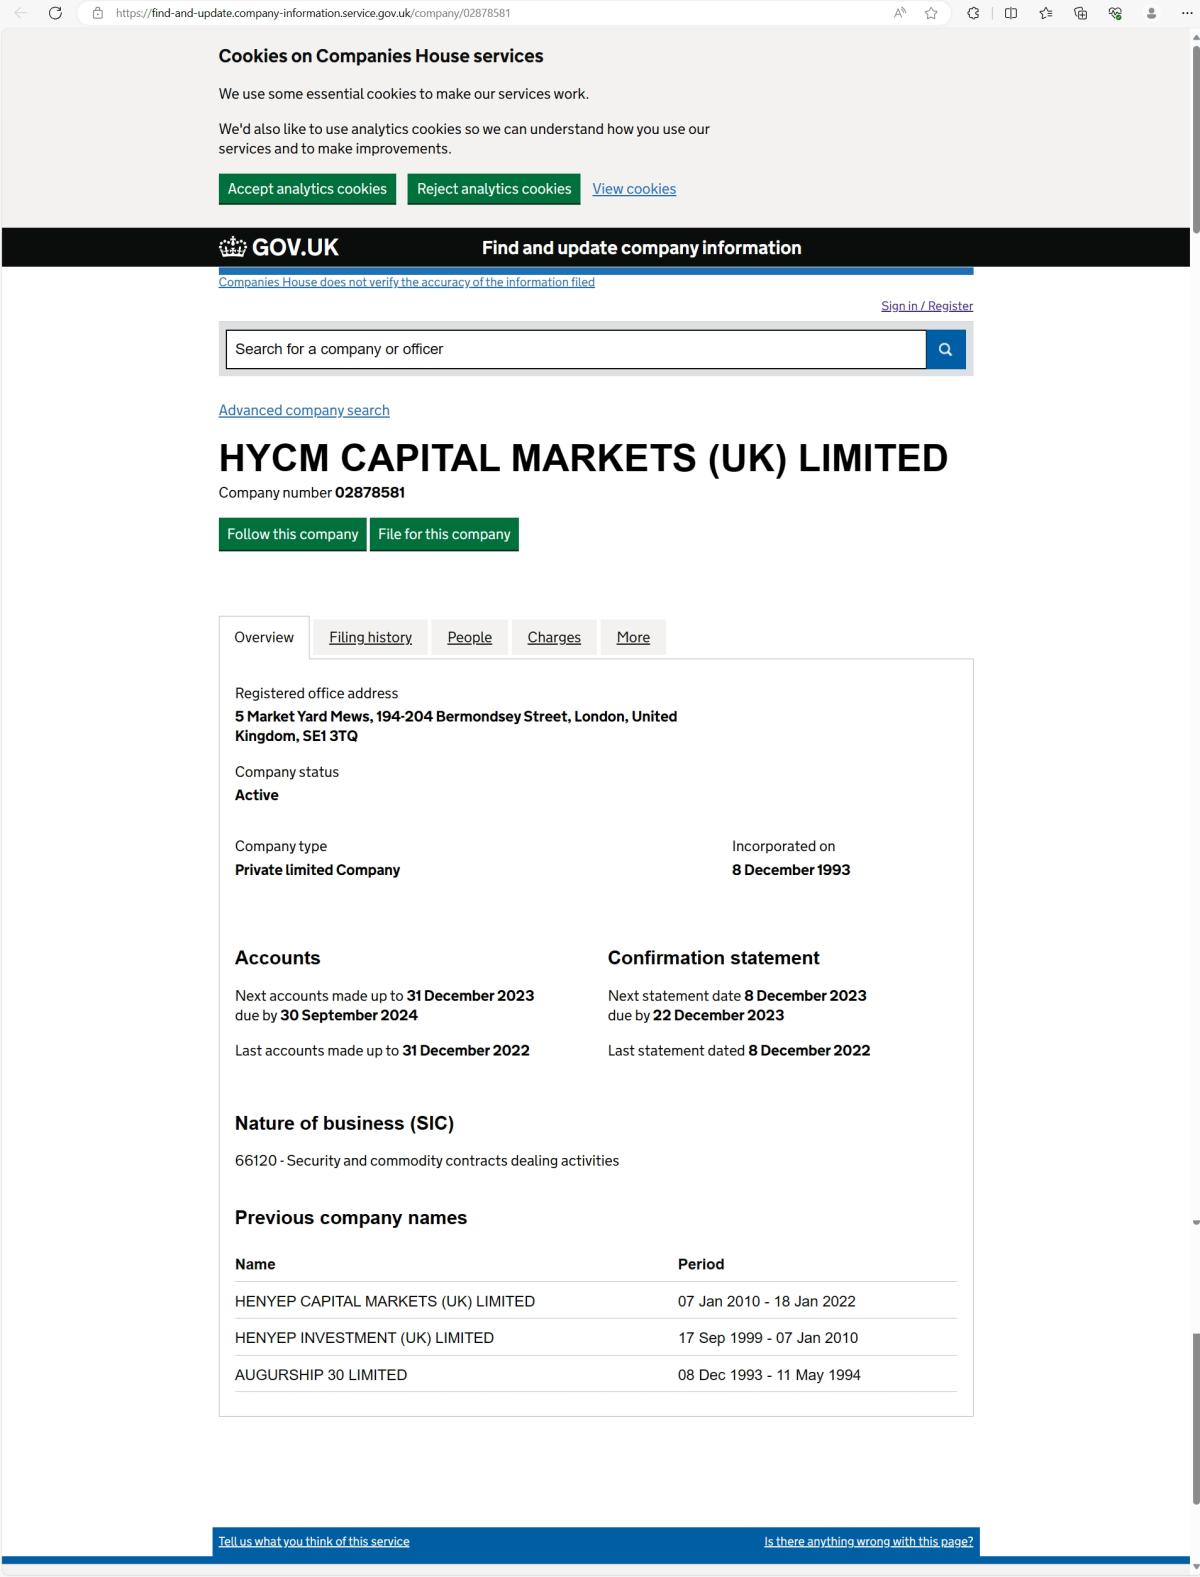Click the browser back arrow
This screenshot has width=1200, height=1577.
[21, 13]
